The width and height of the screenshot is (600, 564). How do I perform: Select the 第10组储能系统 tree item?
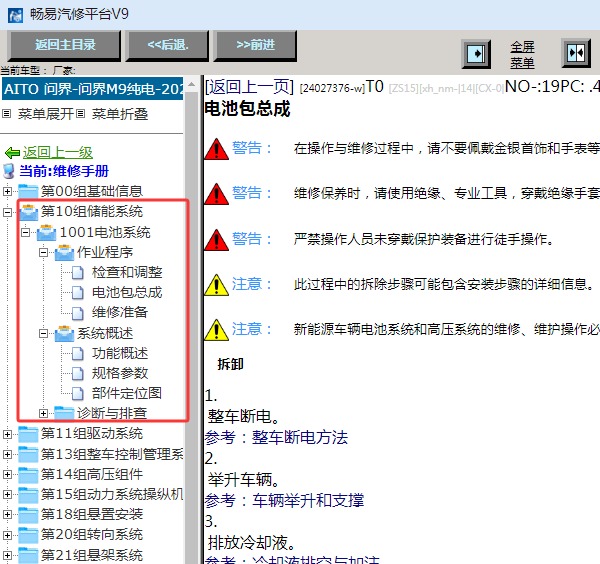point(91,211)
